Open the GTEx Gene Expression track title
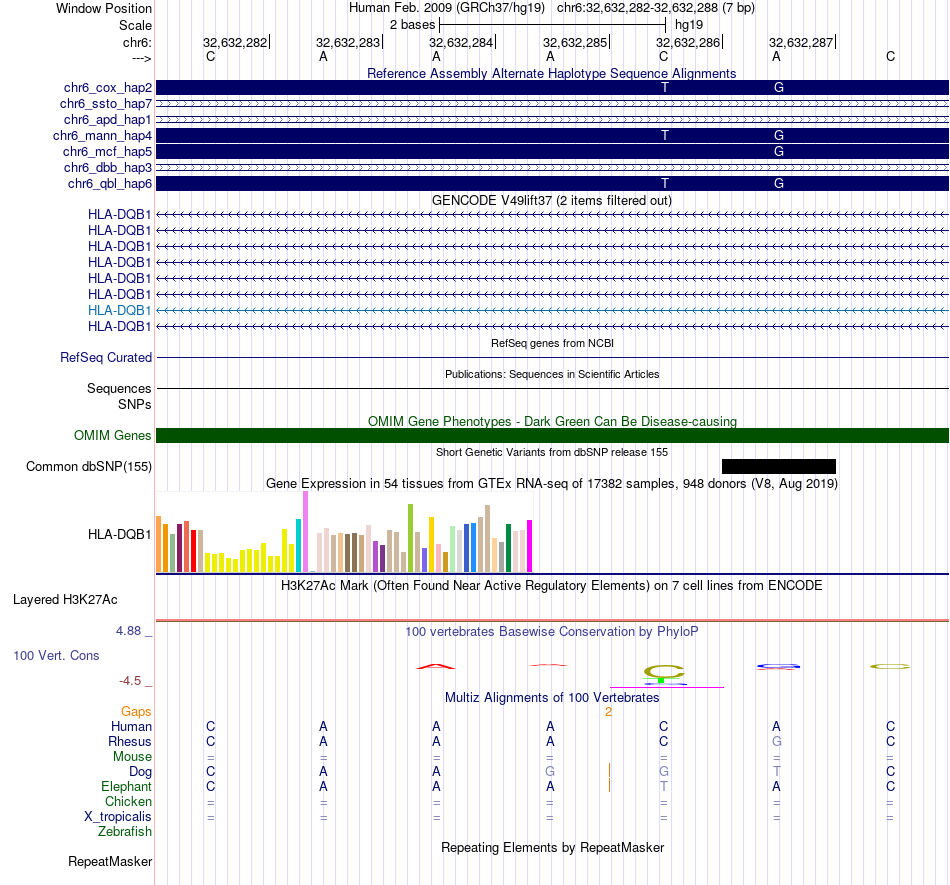This screenshot has width=950, height=885. pyautogui.click(x=552, y=484)
